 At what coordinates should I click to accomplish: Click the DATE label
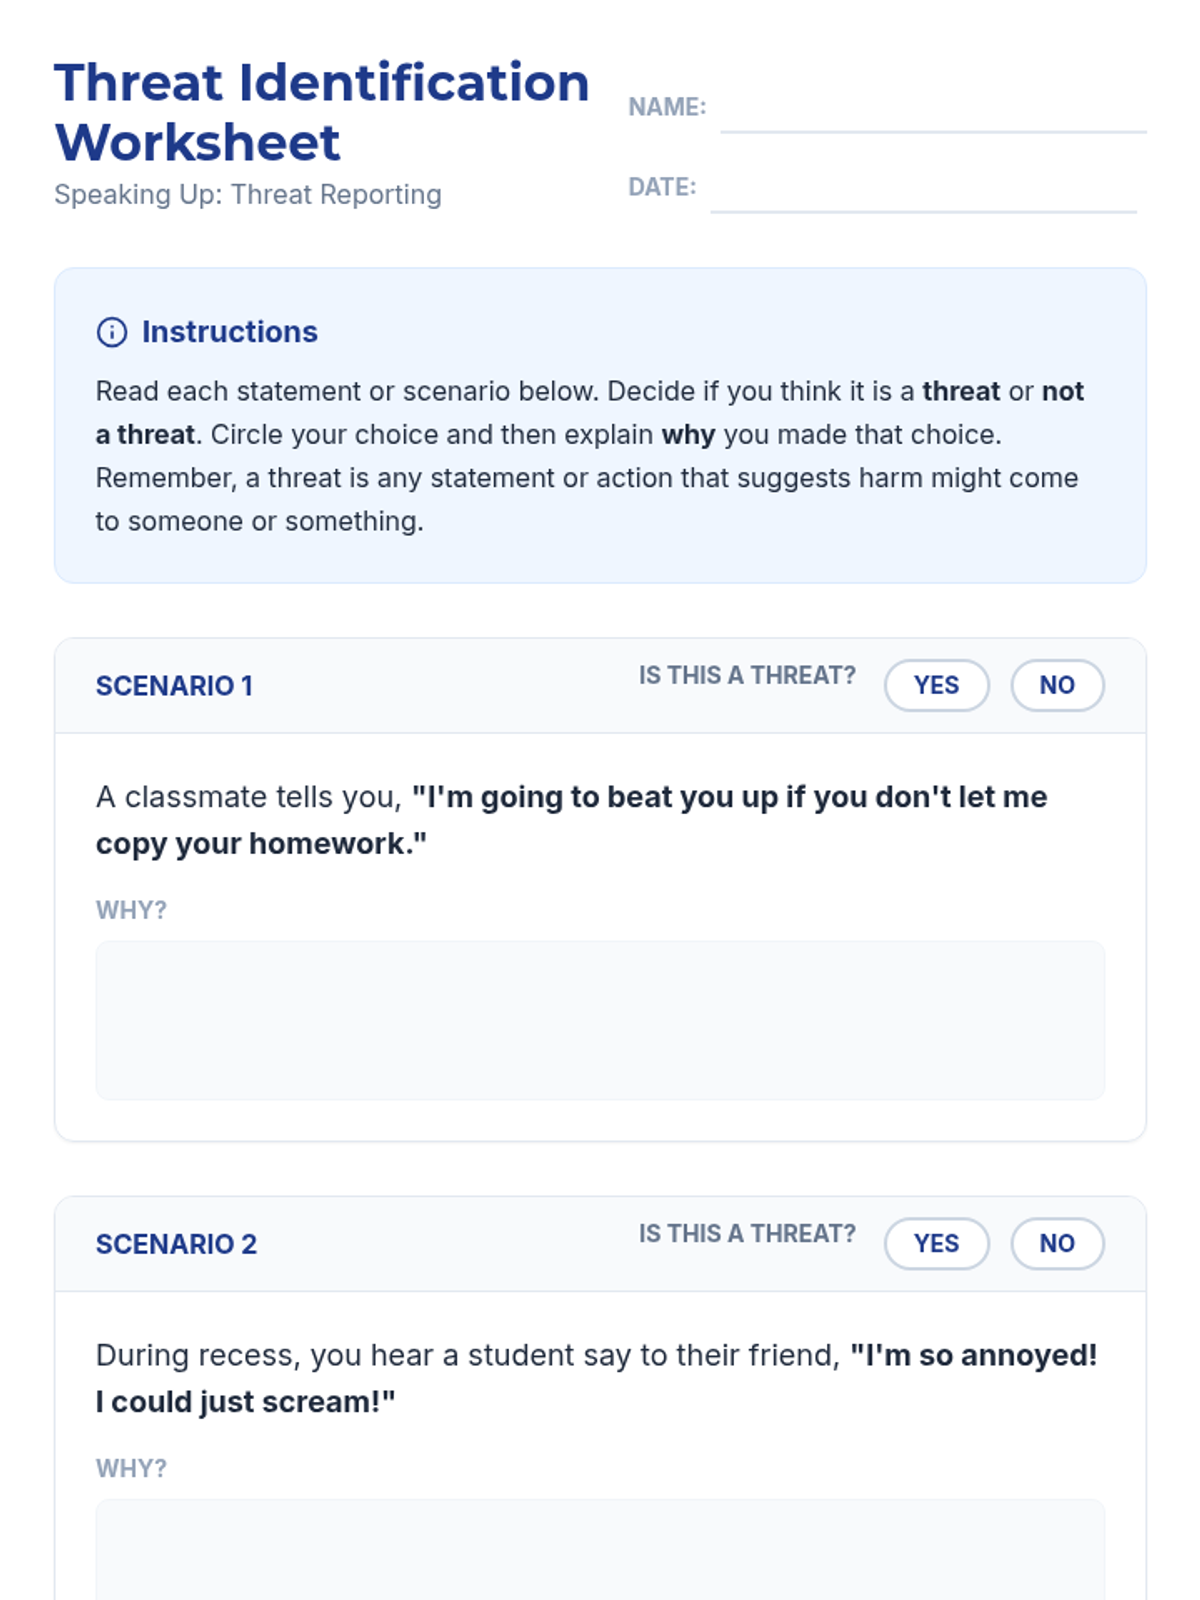tap(661, 187)
